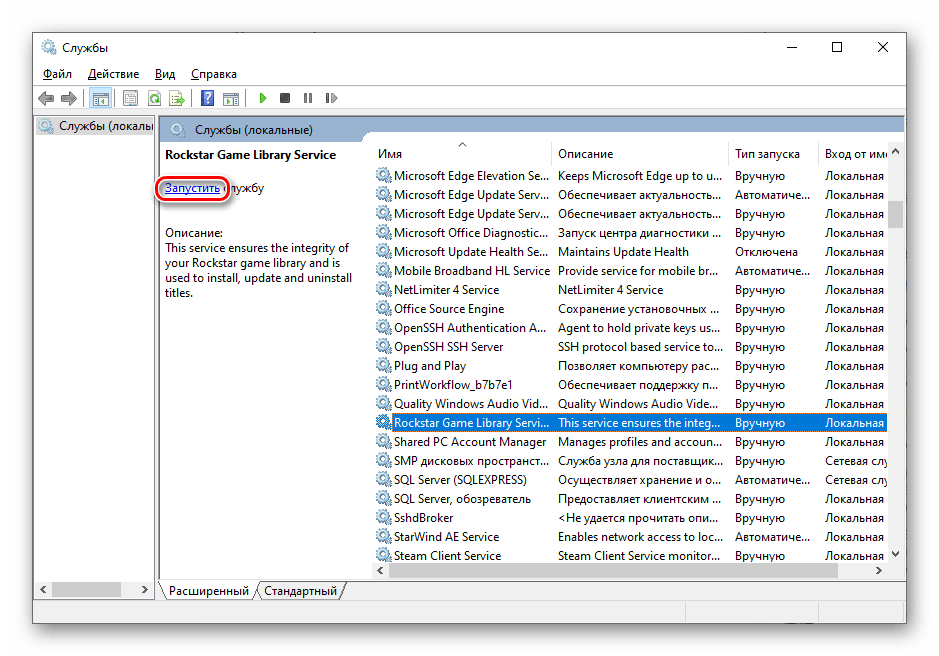The image size is (939, 656).
Task: Click the Refresh toolbar icon
Action: [154, 98]
